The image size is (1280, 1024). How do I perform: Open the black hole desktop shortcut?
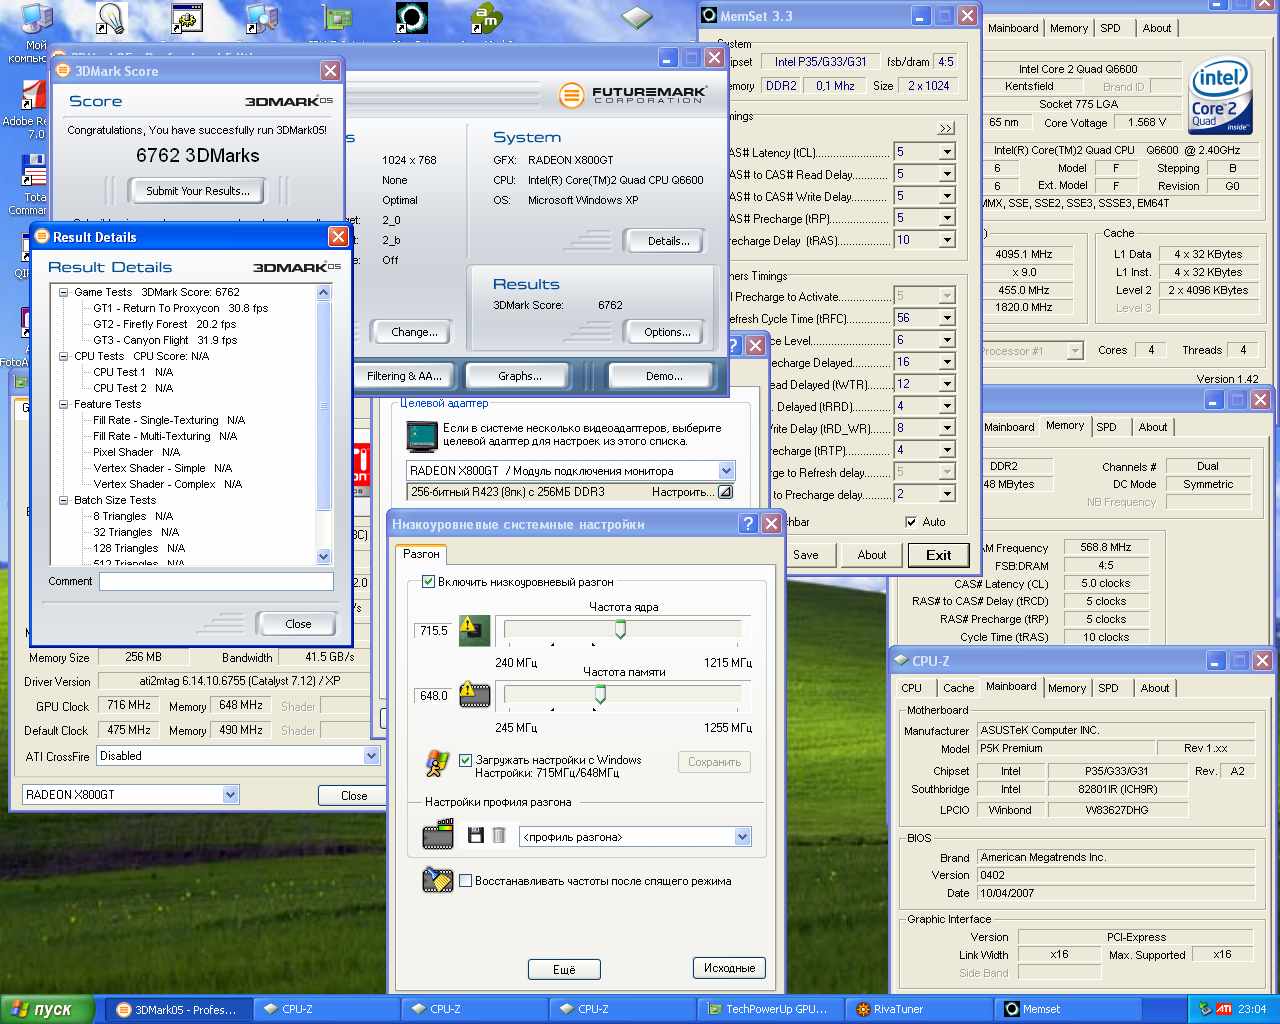coord(412,18)
